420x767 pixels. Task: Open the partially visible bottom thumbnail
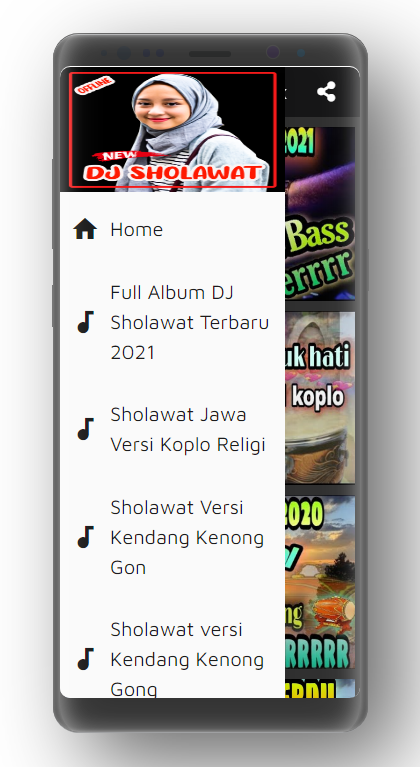(320, 688)
